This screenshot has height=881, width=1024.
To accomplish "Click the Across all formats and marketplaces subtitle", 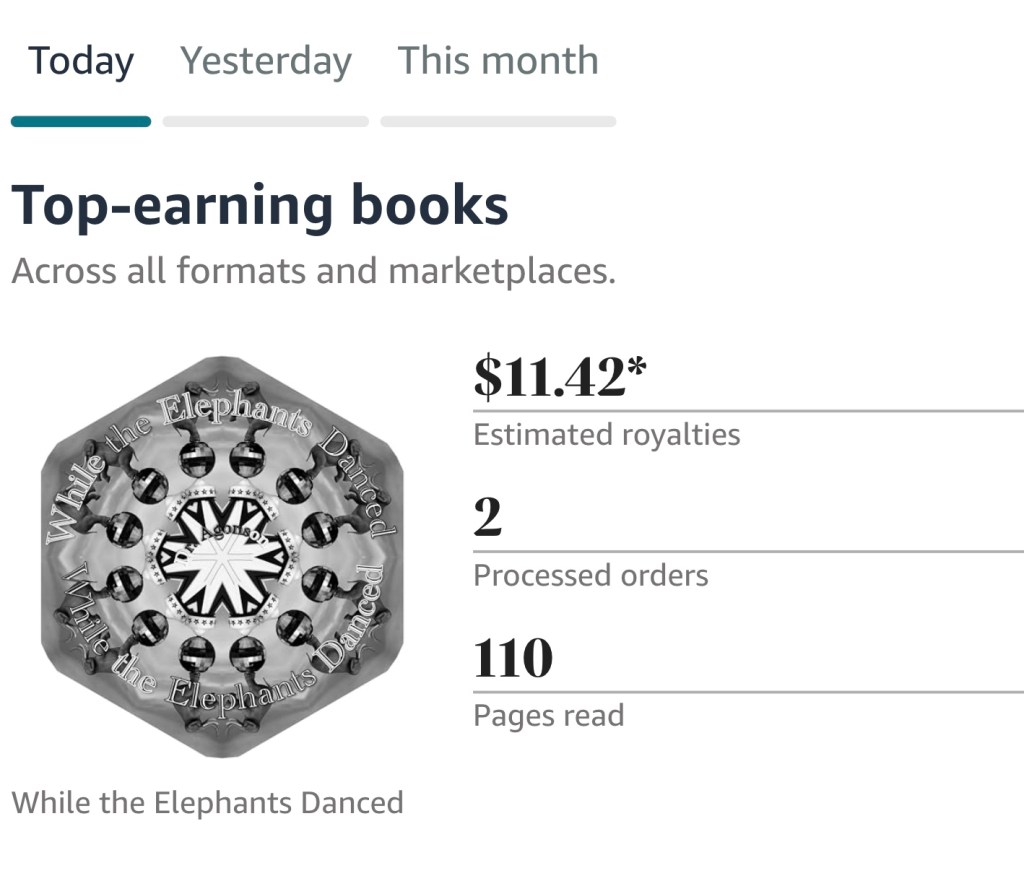I will click(313, 270).
